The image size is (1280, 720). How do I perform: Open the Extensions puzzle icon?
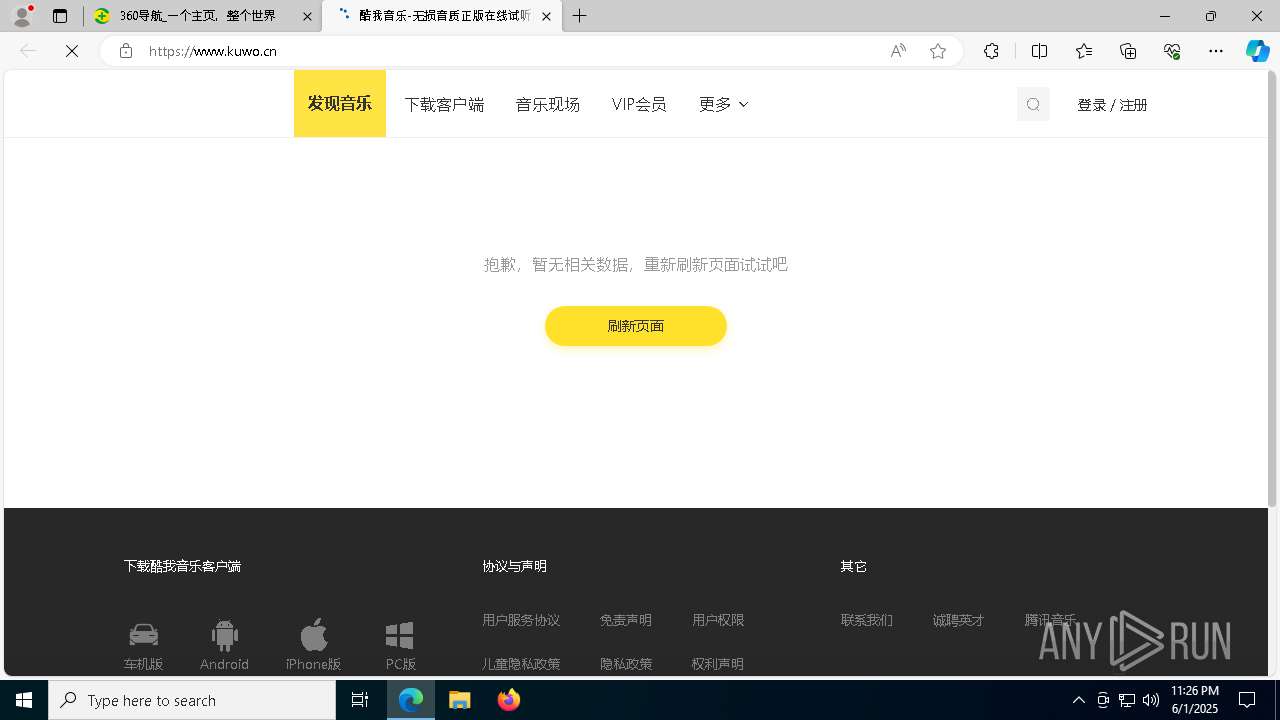[991, 51]
